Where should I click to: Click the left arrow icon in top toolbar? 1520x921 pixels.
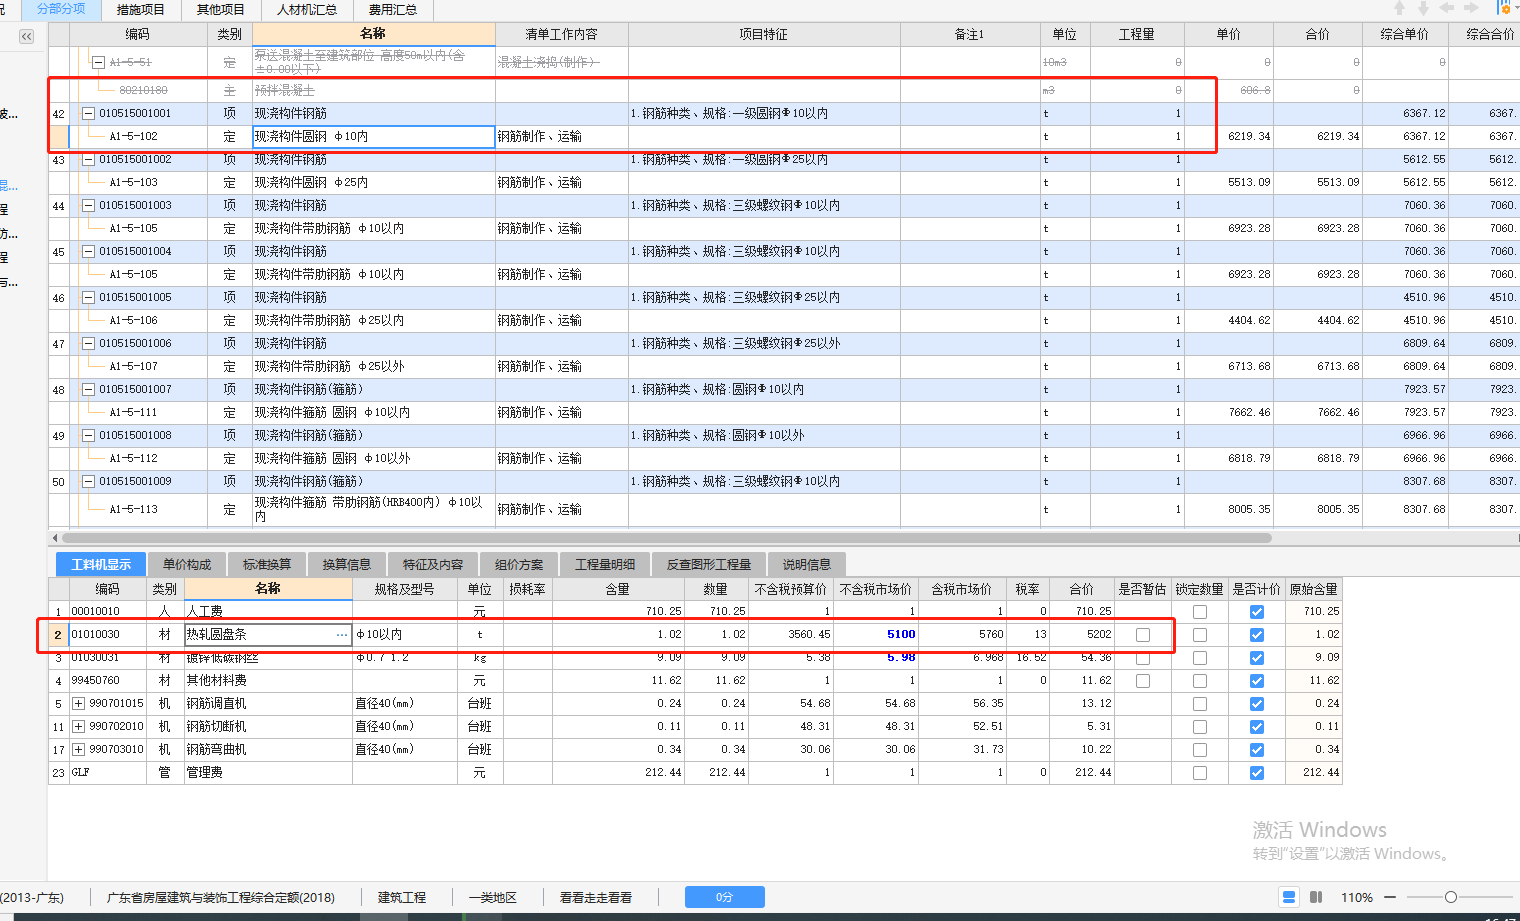(x=1447, y=8)
